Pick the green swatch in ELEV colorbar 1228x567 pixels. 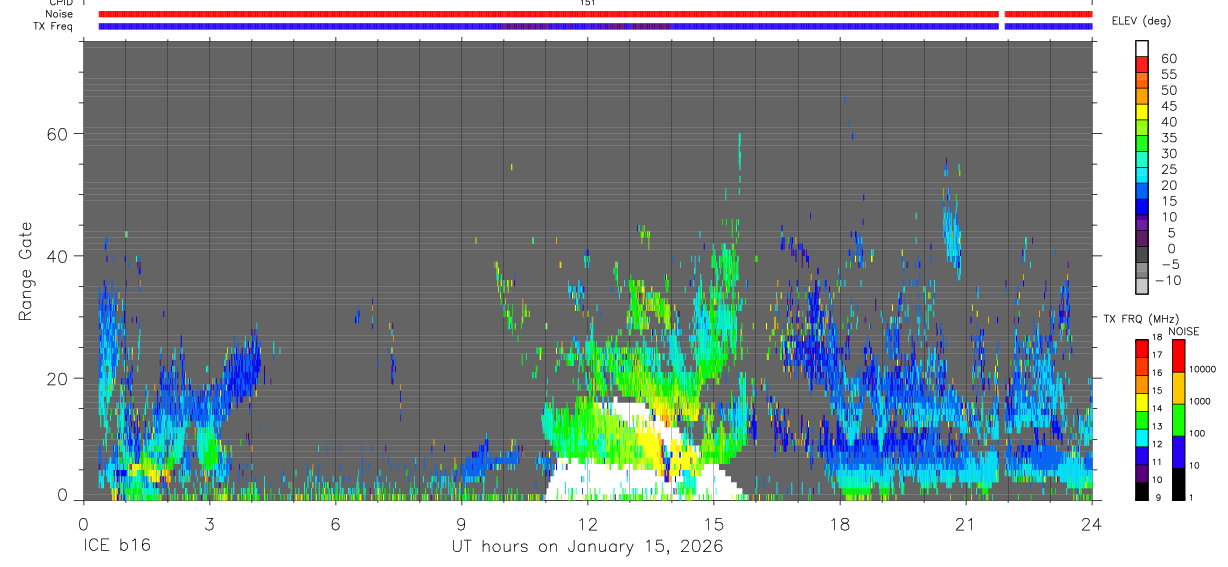click(x=1142, y=143)
